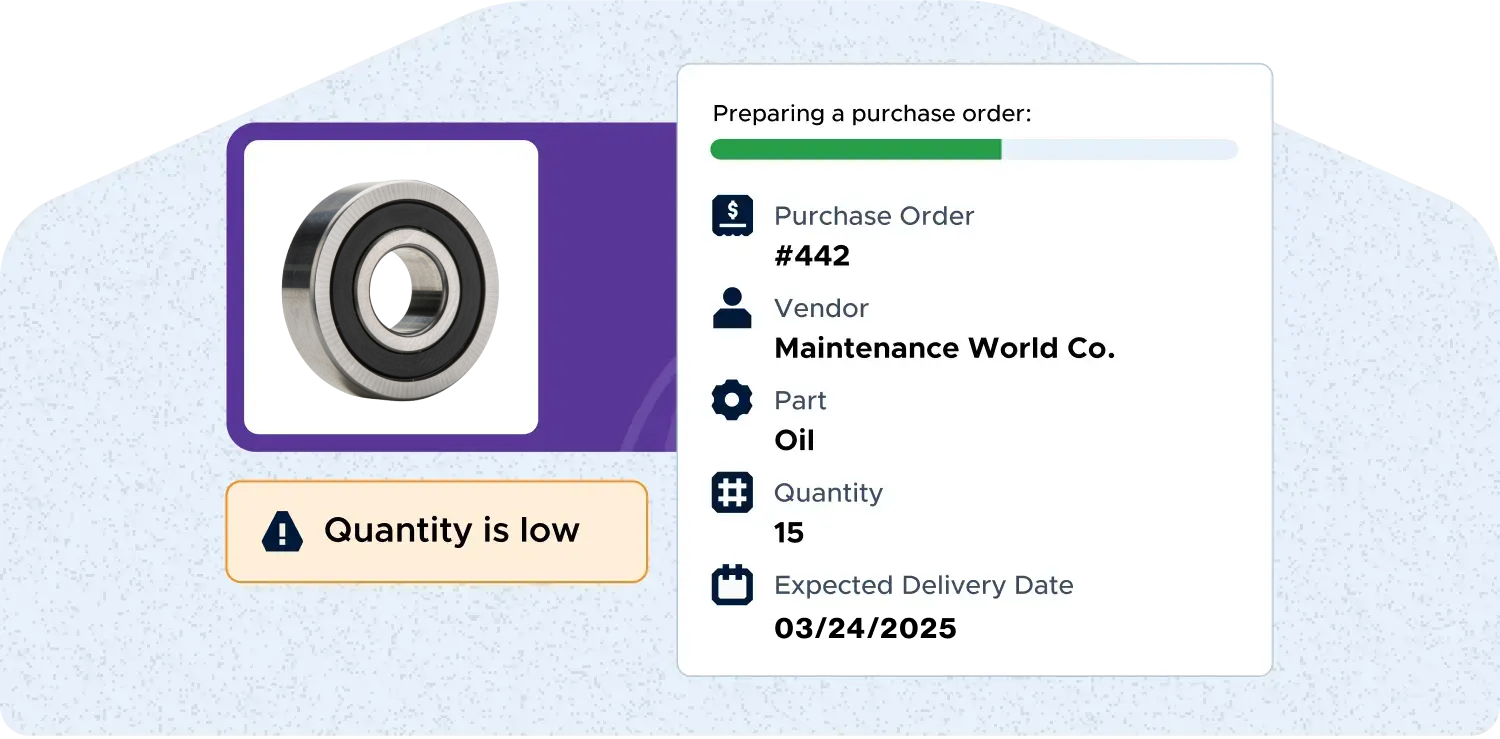The height and width of the screenshot is (739, 1500).
Task: Open the bearing part image thumbnail
Action: point(391,287)
